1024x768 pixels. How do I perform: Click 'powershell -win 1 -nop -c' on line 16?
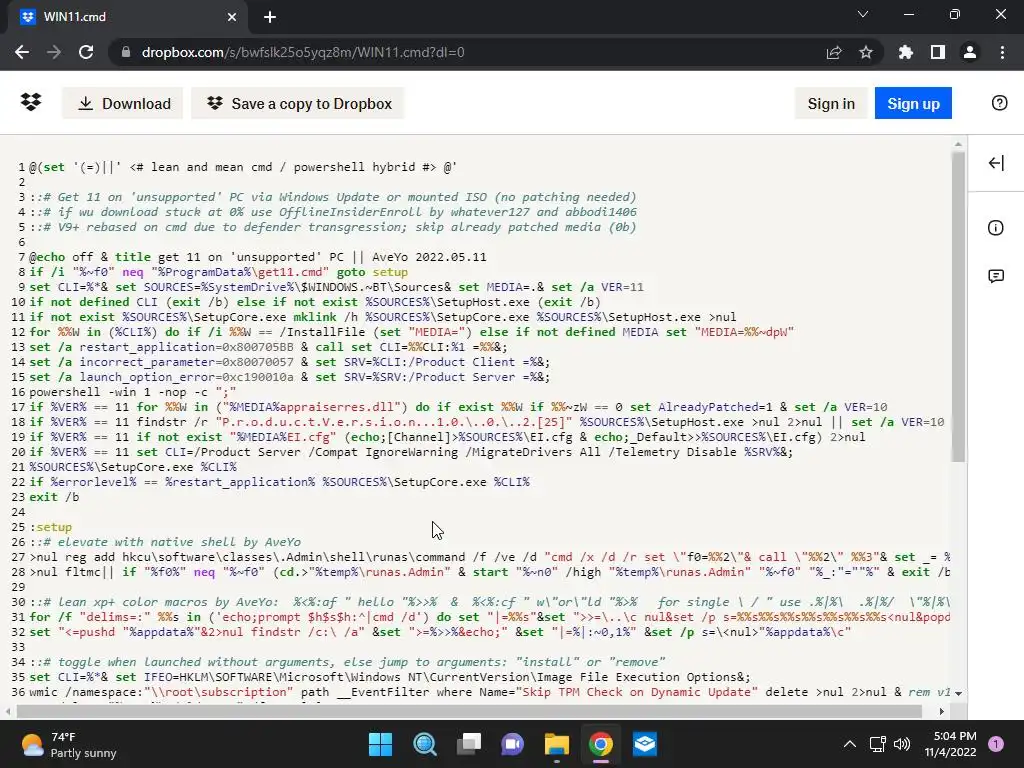coord(118,392)
